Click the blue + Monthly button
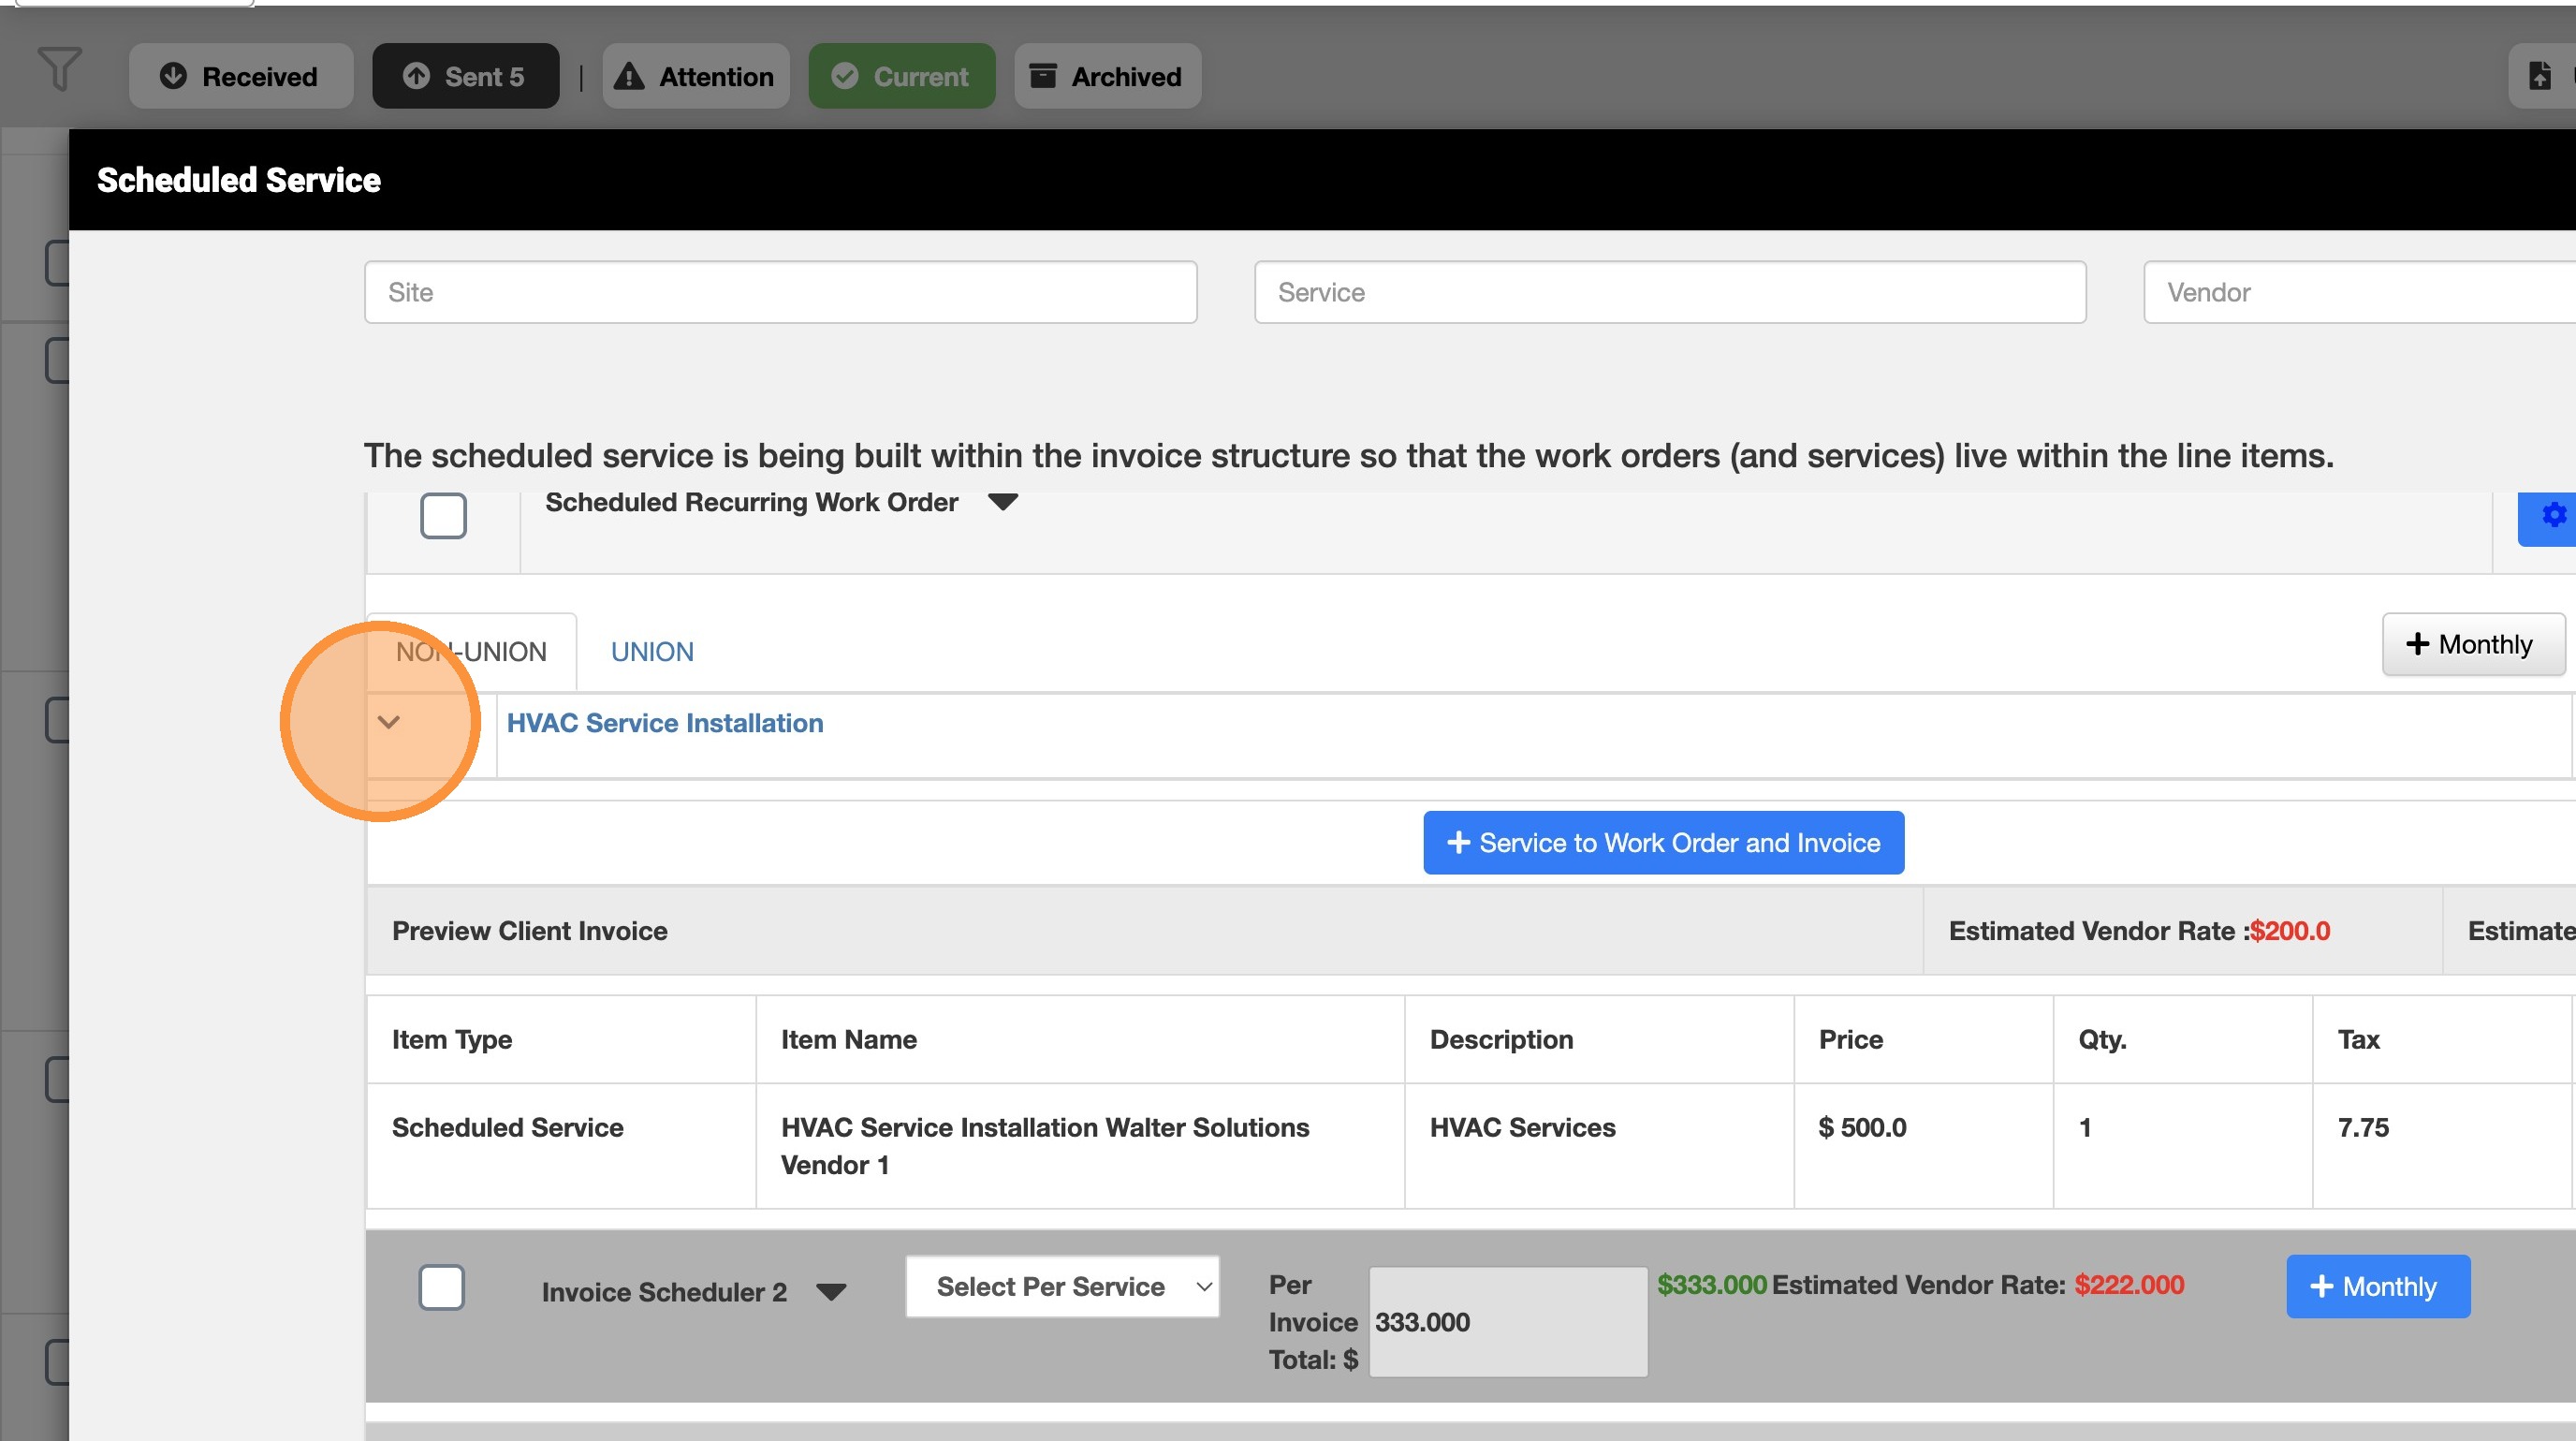This screenshot has width=2576, height=1441. pos(2377,1287)
